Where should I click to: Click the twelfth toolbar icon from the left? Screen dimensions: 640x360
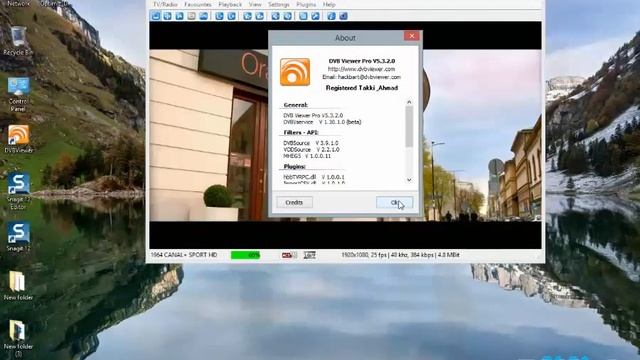303,16
